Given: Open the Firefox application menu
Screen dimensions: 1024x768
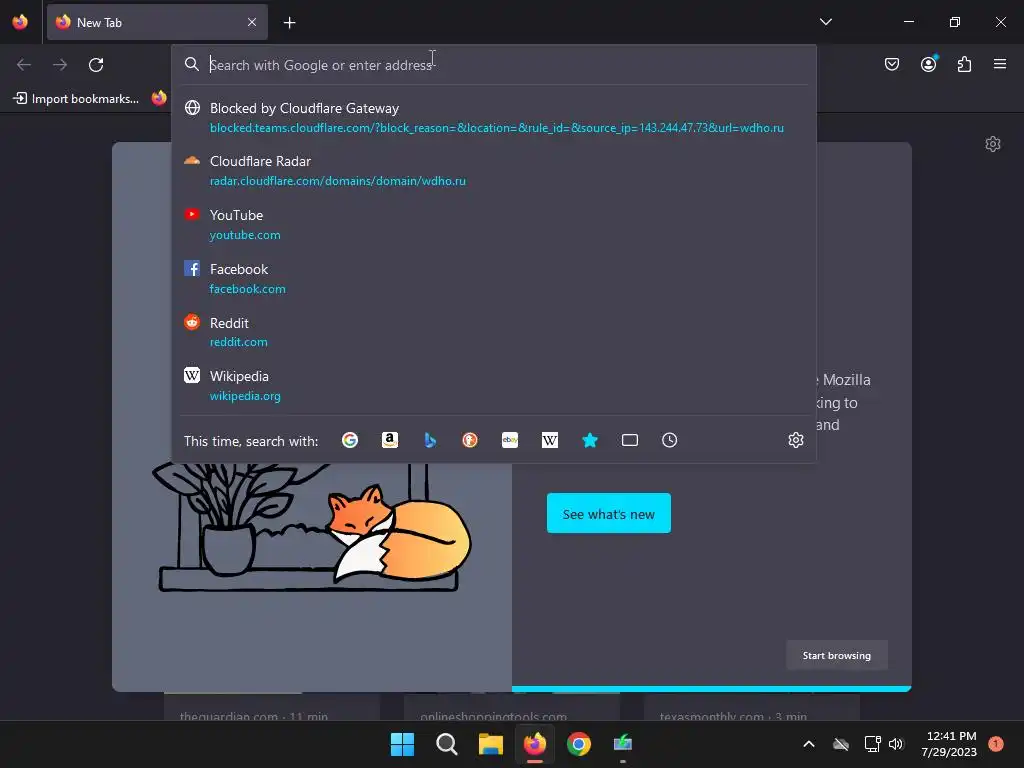Looking at the screenshot, I should pos(1000,64).
